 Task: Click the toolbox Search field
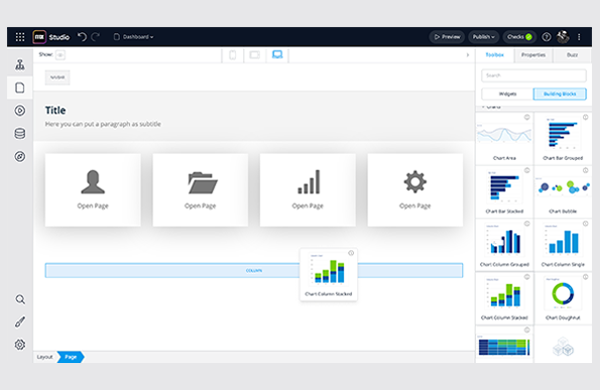[534, 75]
